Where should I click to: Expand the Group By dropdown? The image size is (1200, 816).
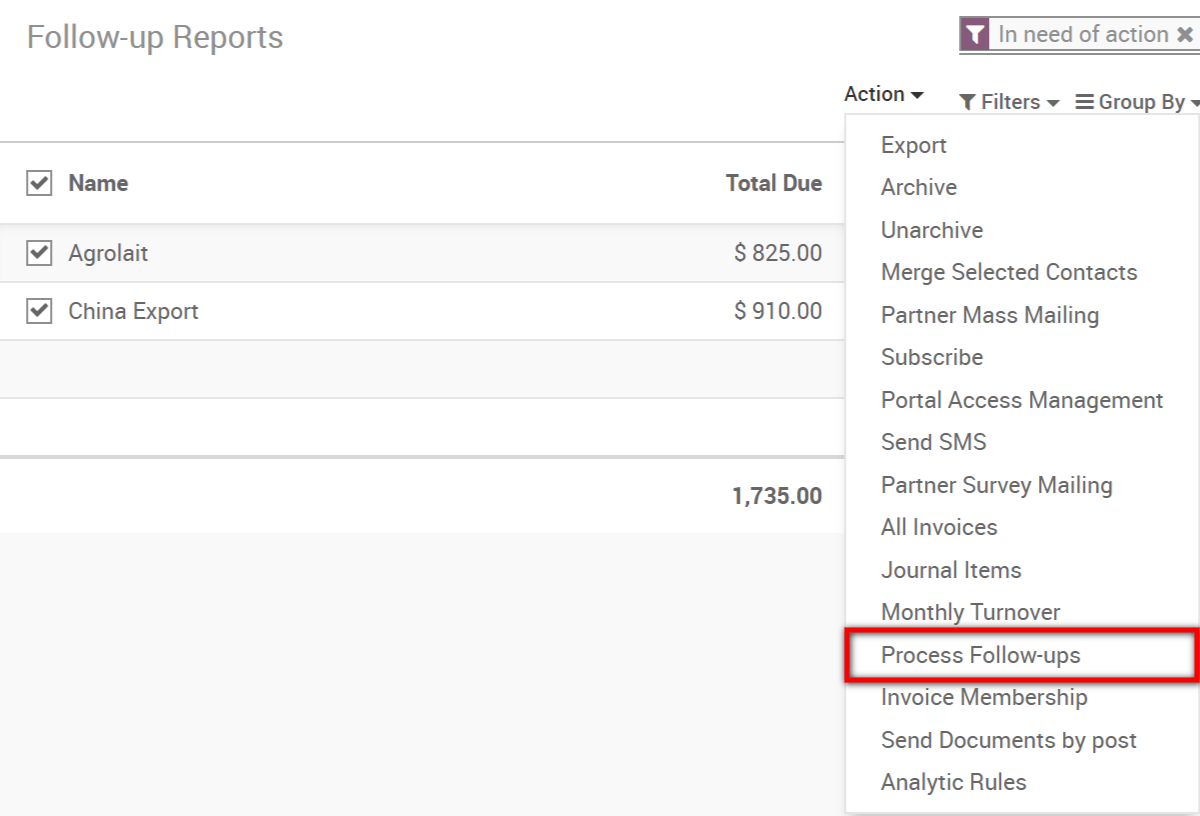point(1136,101)
